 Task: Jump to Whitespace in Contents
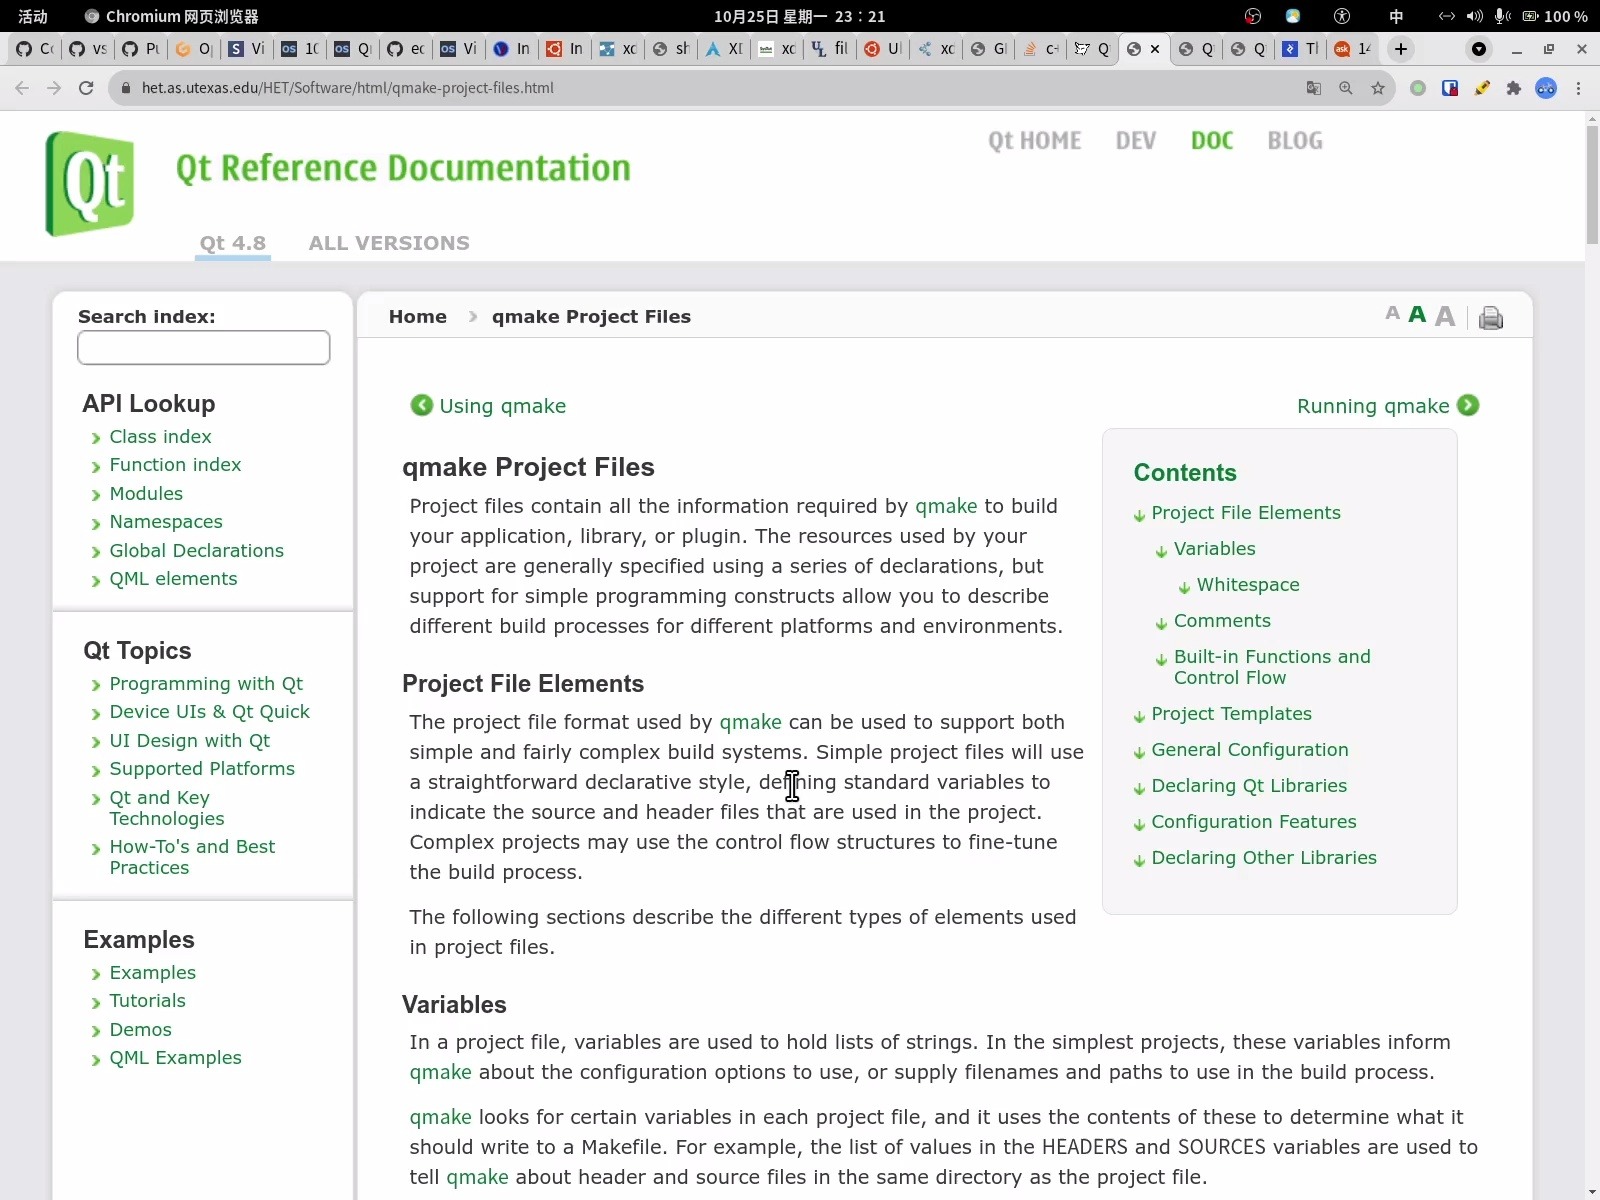tap(1248, 585)
